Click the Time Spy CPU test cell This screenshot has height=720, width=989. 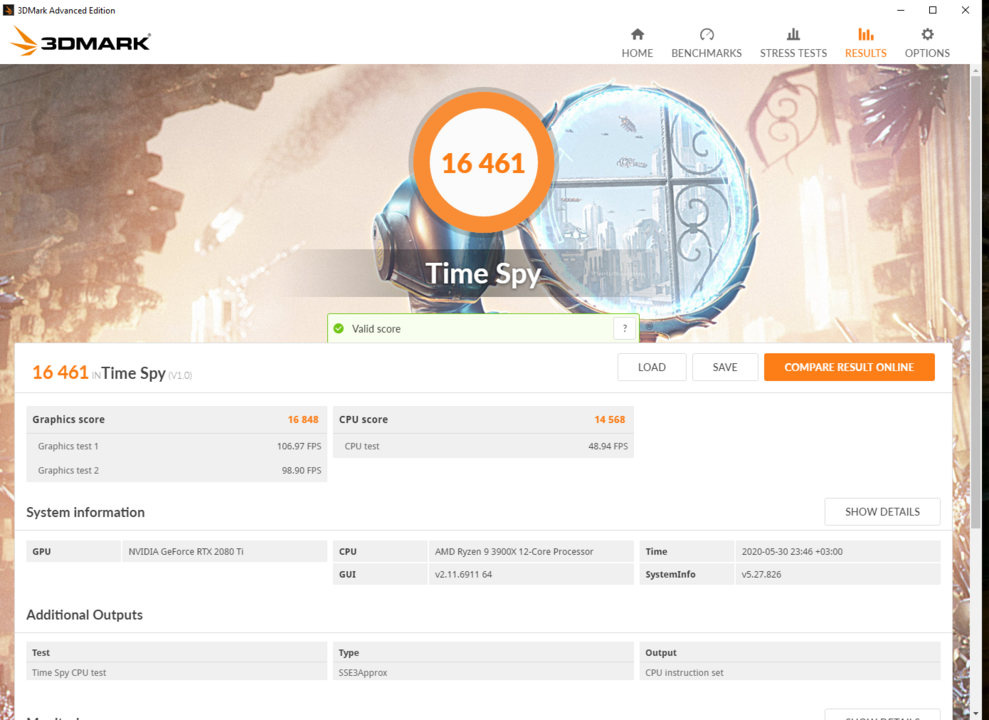pos(177,672)
